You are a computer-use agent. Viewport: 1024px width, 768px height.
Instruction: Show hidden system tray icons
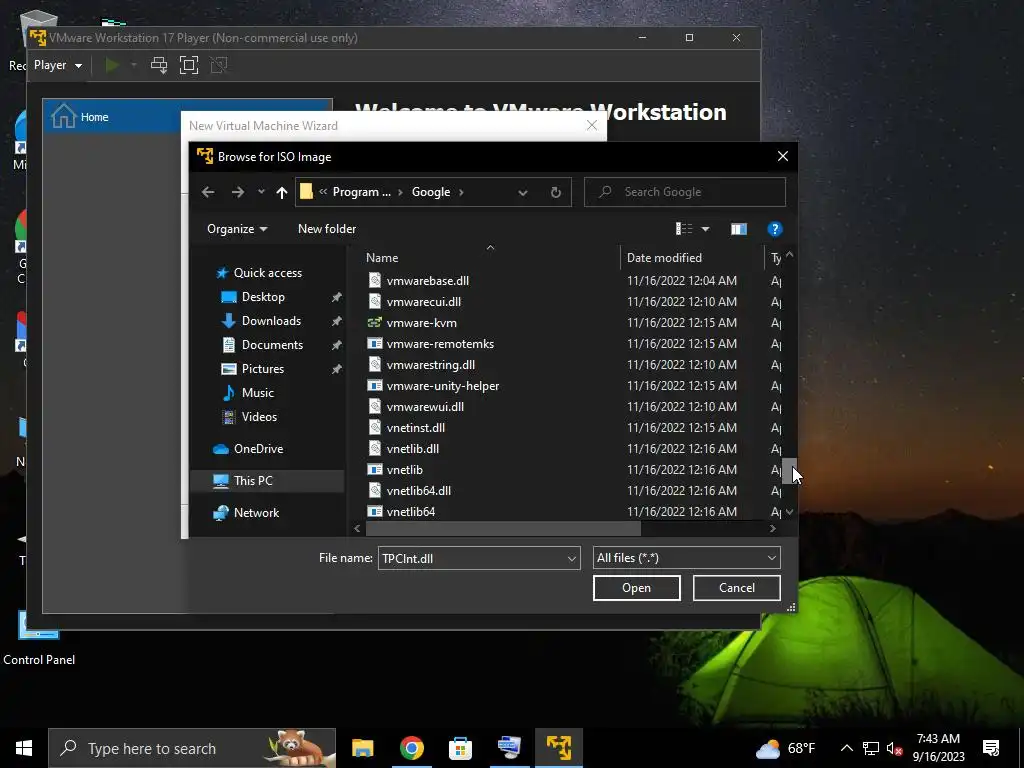pyautogui.click(x=846, y=748)
